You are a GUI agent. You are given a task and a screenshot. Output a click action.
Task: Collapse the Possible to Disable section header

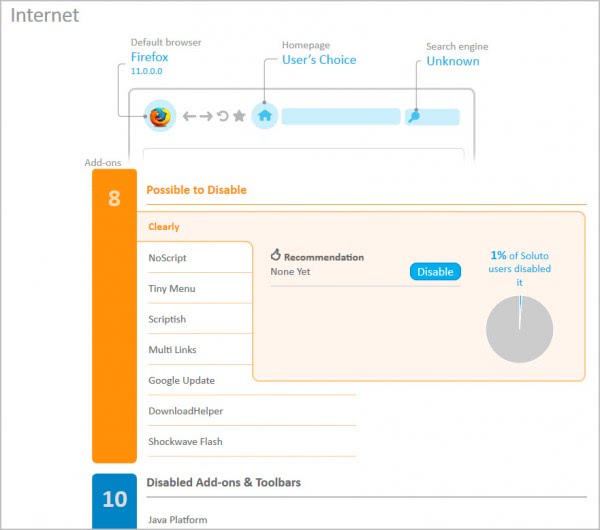point(196,190)
